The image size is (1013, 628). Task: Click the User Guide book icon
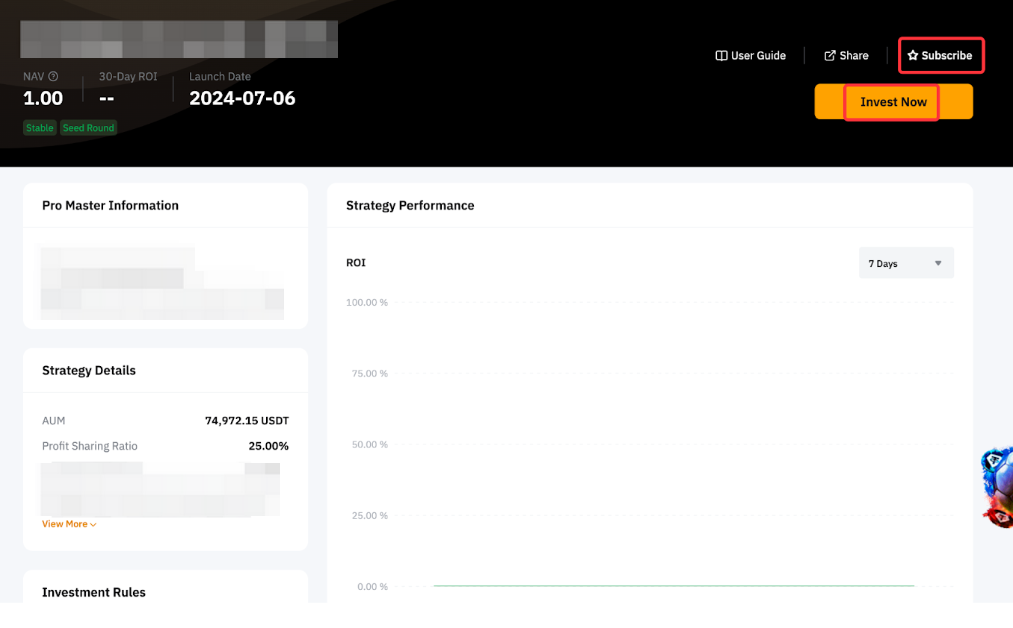click(721, 56)
